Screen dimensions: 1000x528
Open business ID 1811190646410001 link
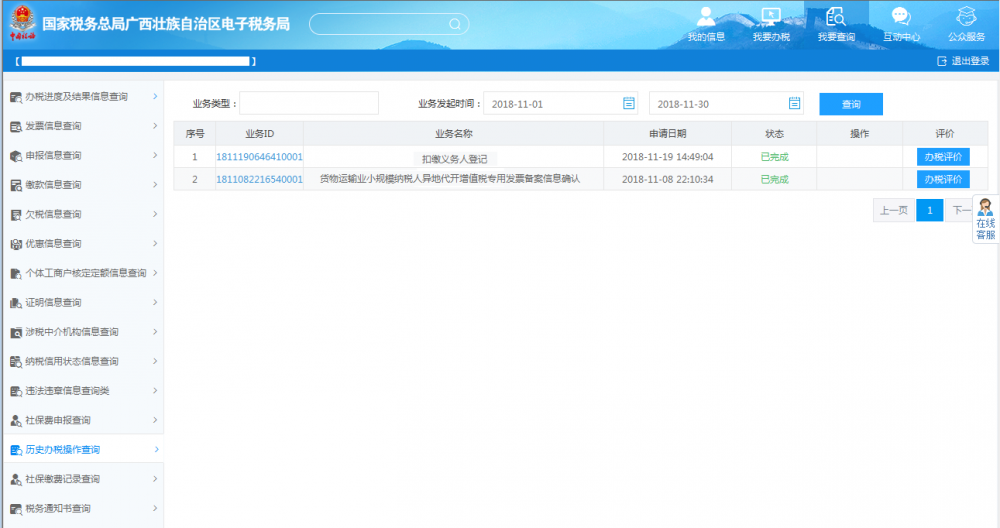tap(259, 157)
